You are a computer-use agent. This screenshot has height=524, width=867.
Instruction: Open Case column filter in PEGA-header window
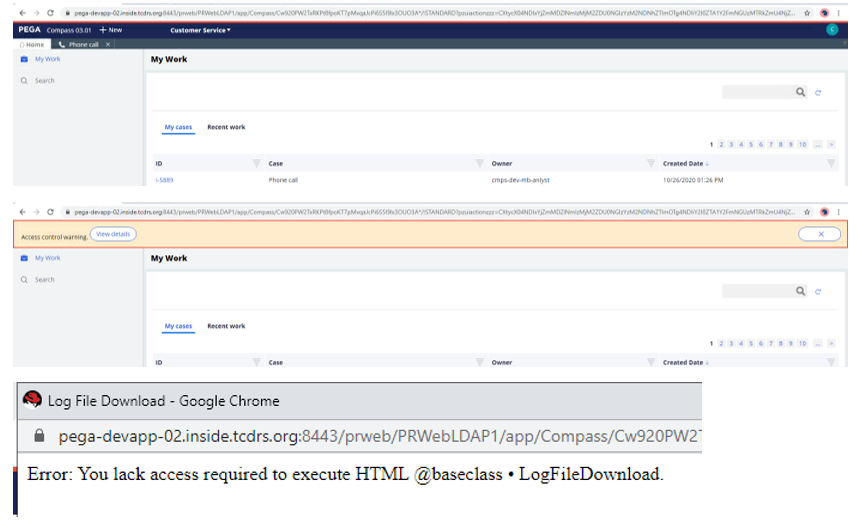coord(479,163)
